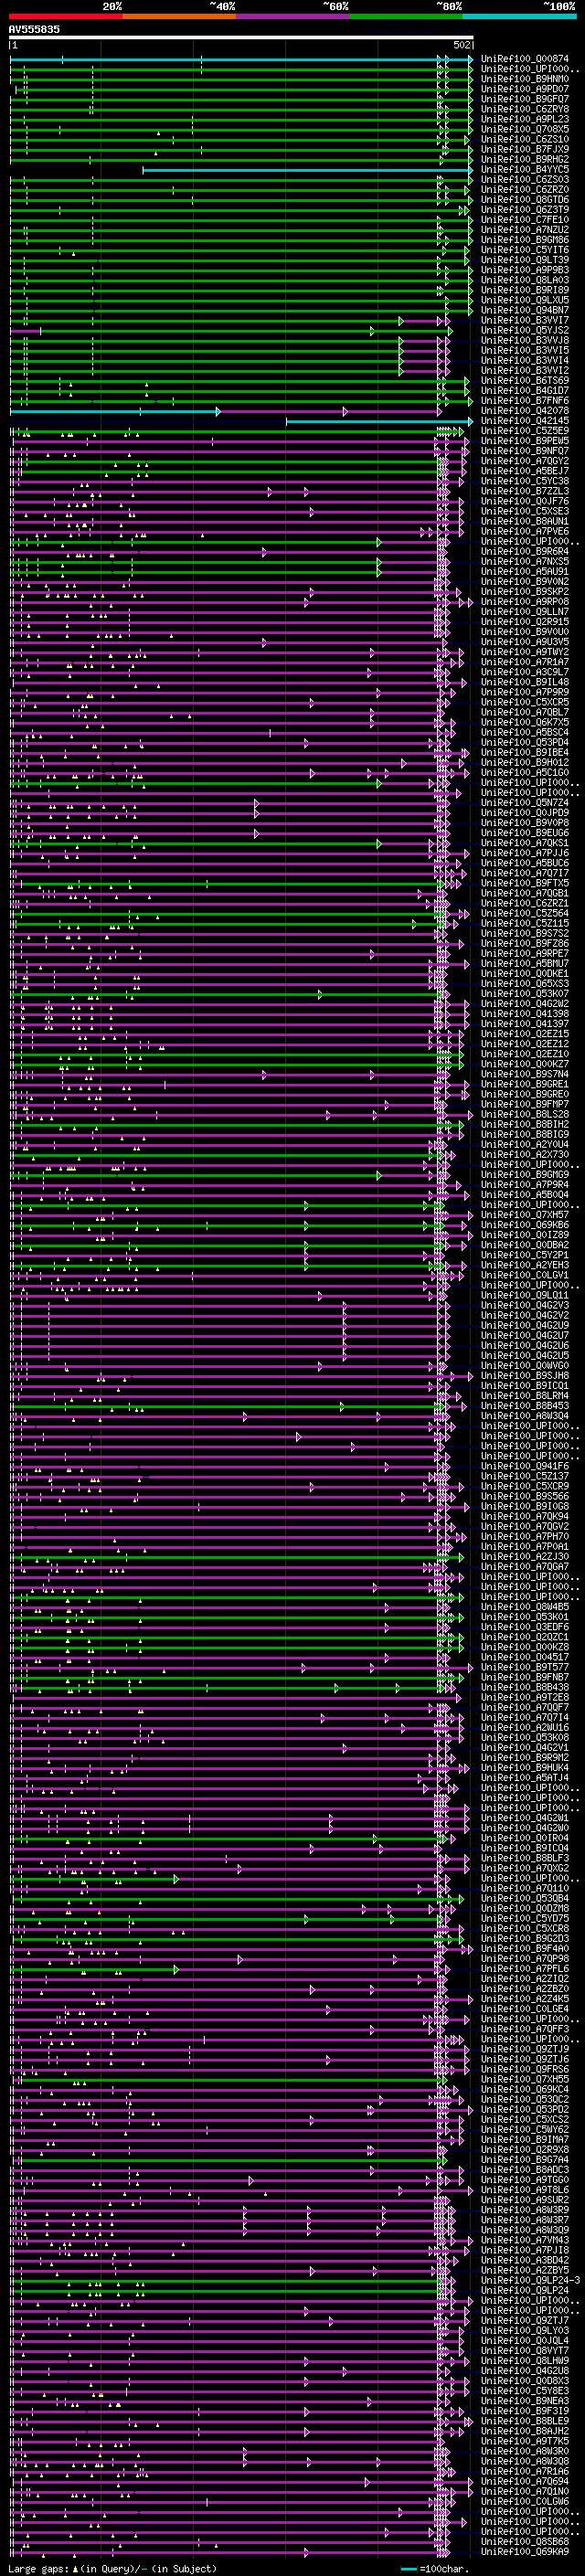The image size is (585, 2576).
Task: Open the UniRef100_B9RI89 entry
Action: click(525, 290)
